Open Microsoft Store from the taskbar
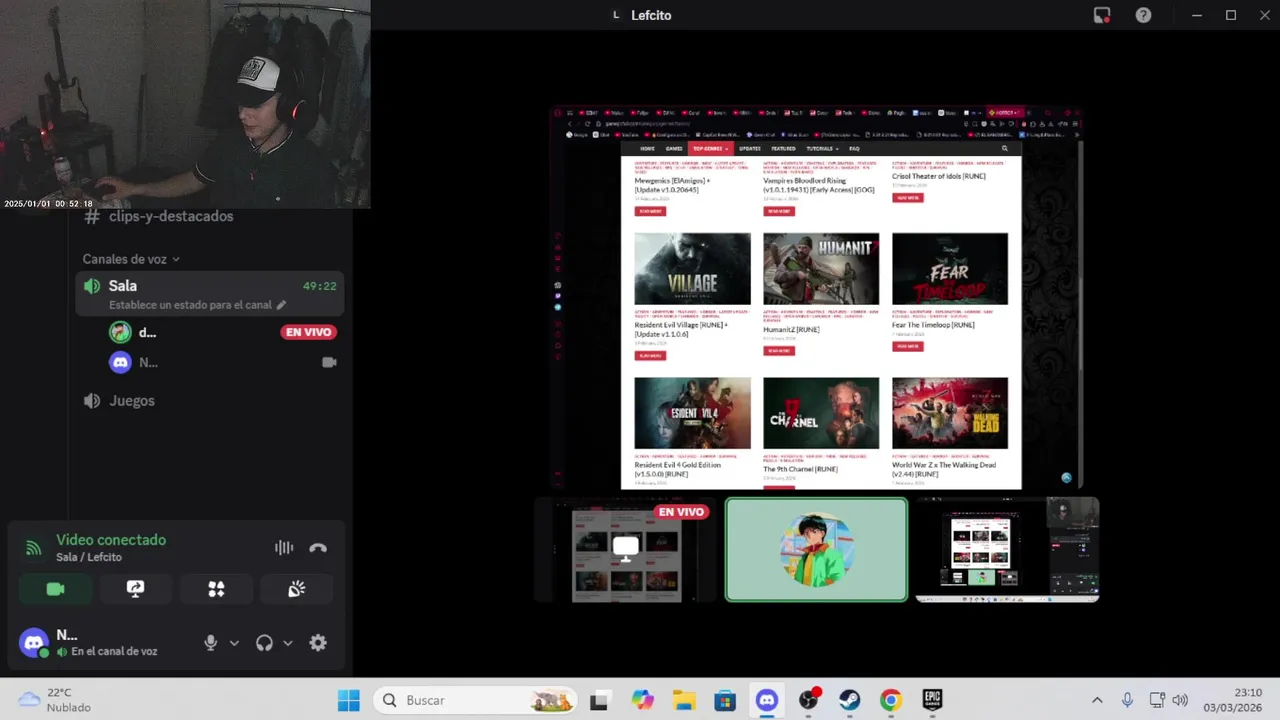The width and height of the screenshot is (1280, 720). coord(725,700)
